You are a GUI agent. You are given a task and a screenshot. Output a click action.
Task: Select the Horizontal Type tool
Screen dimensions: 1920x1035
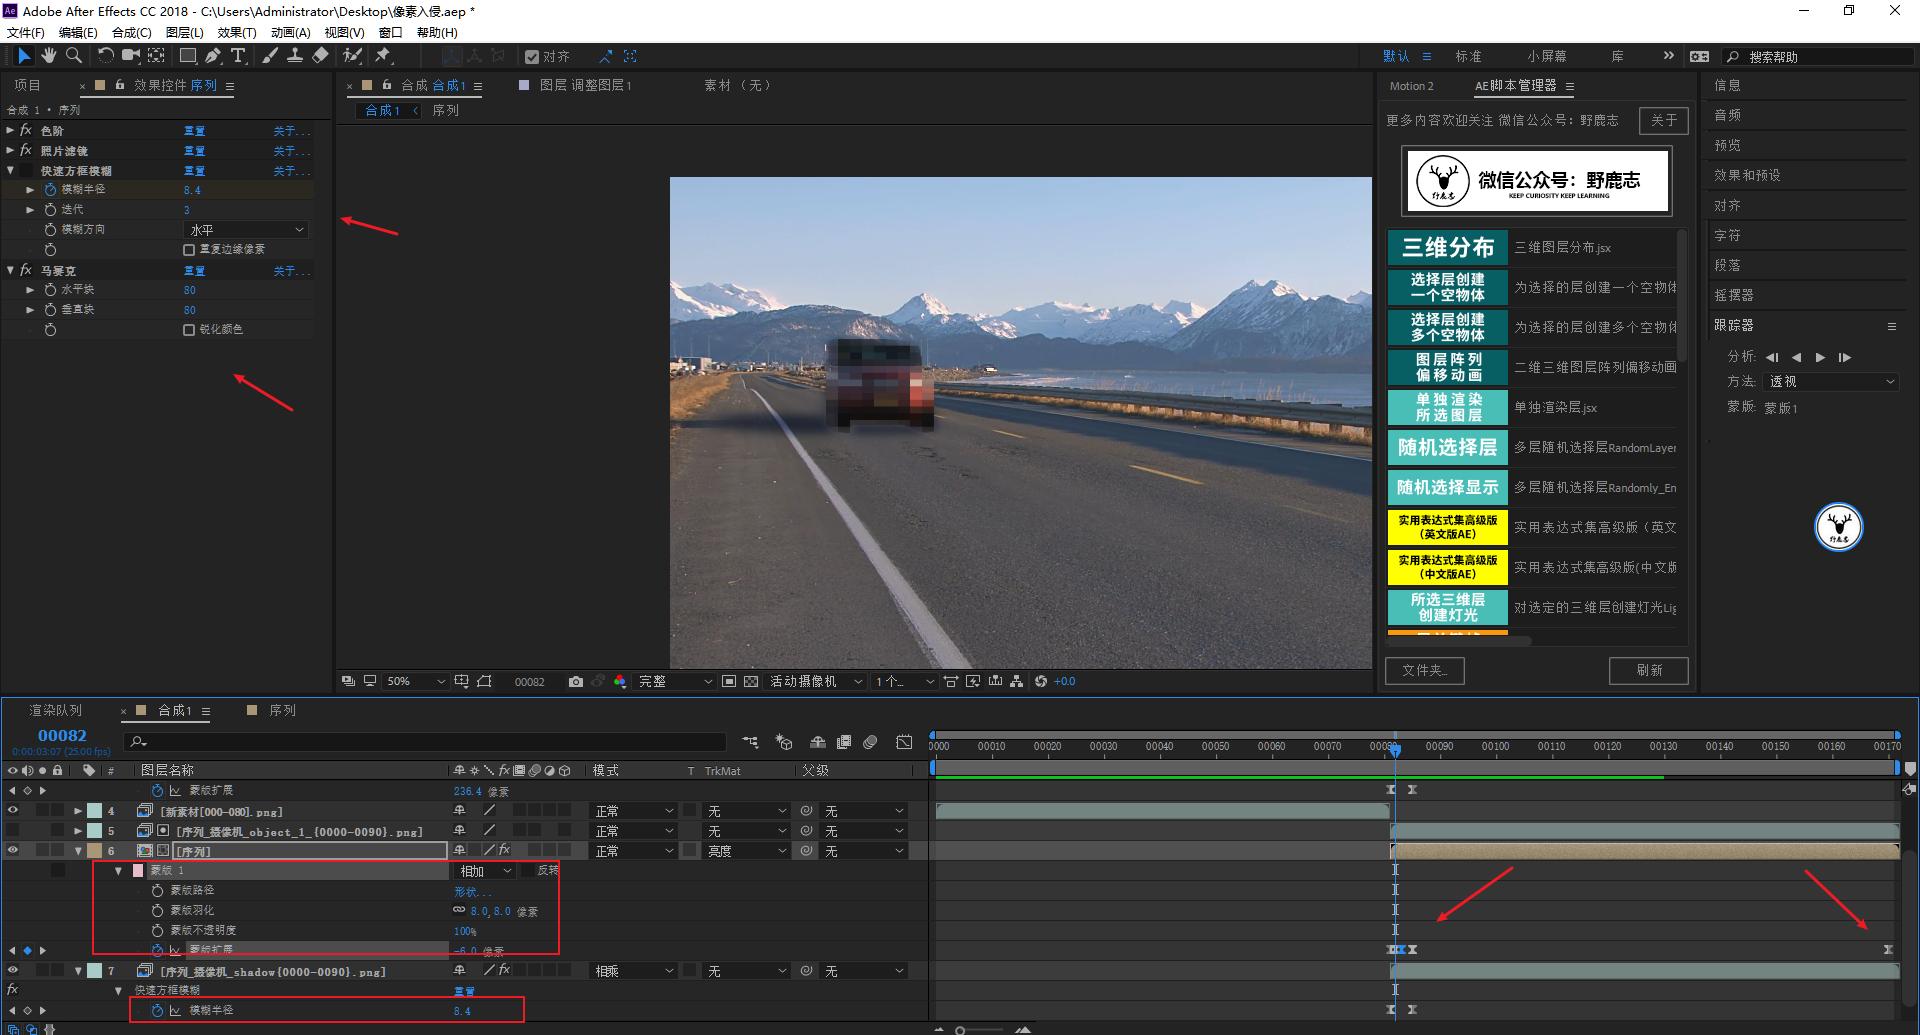click(238, 56)
